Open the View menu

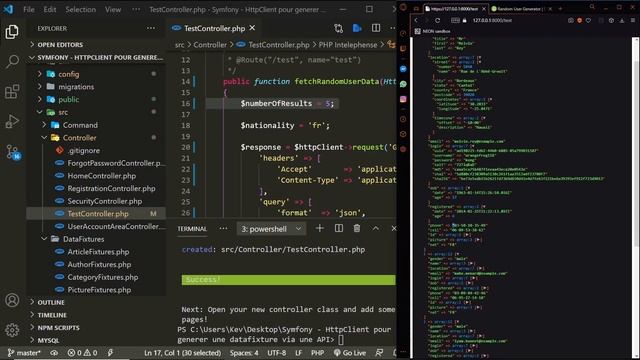[113, 9]
